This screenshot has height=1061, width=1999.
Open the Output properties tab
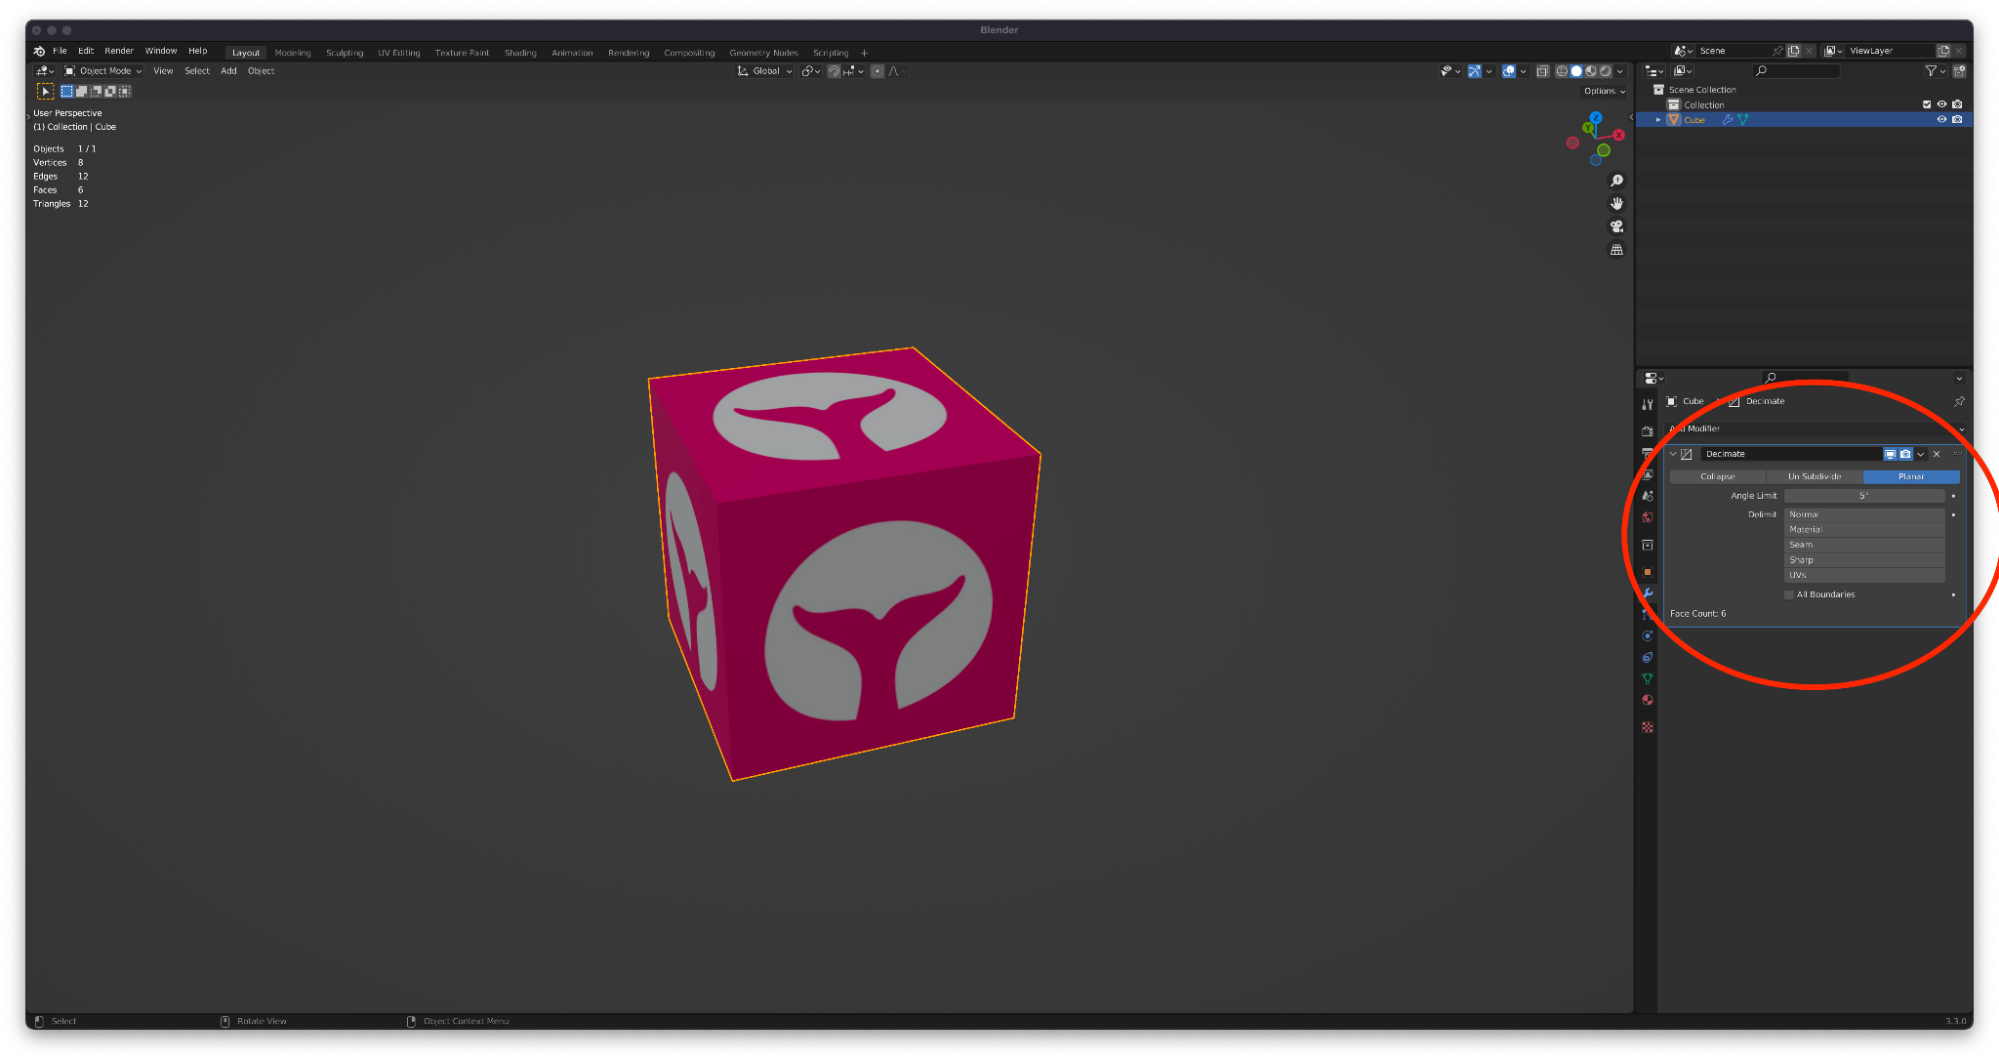(x=1647, y=453)
